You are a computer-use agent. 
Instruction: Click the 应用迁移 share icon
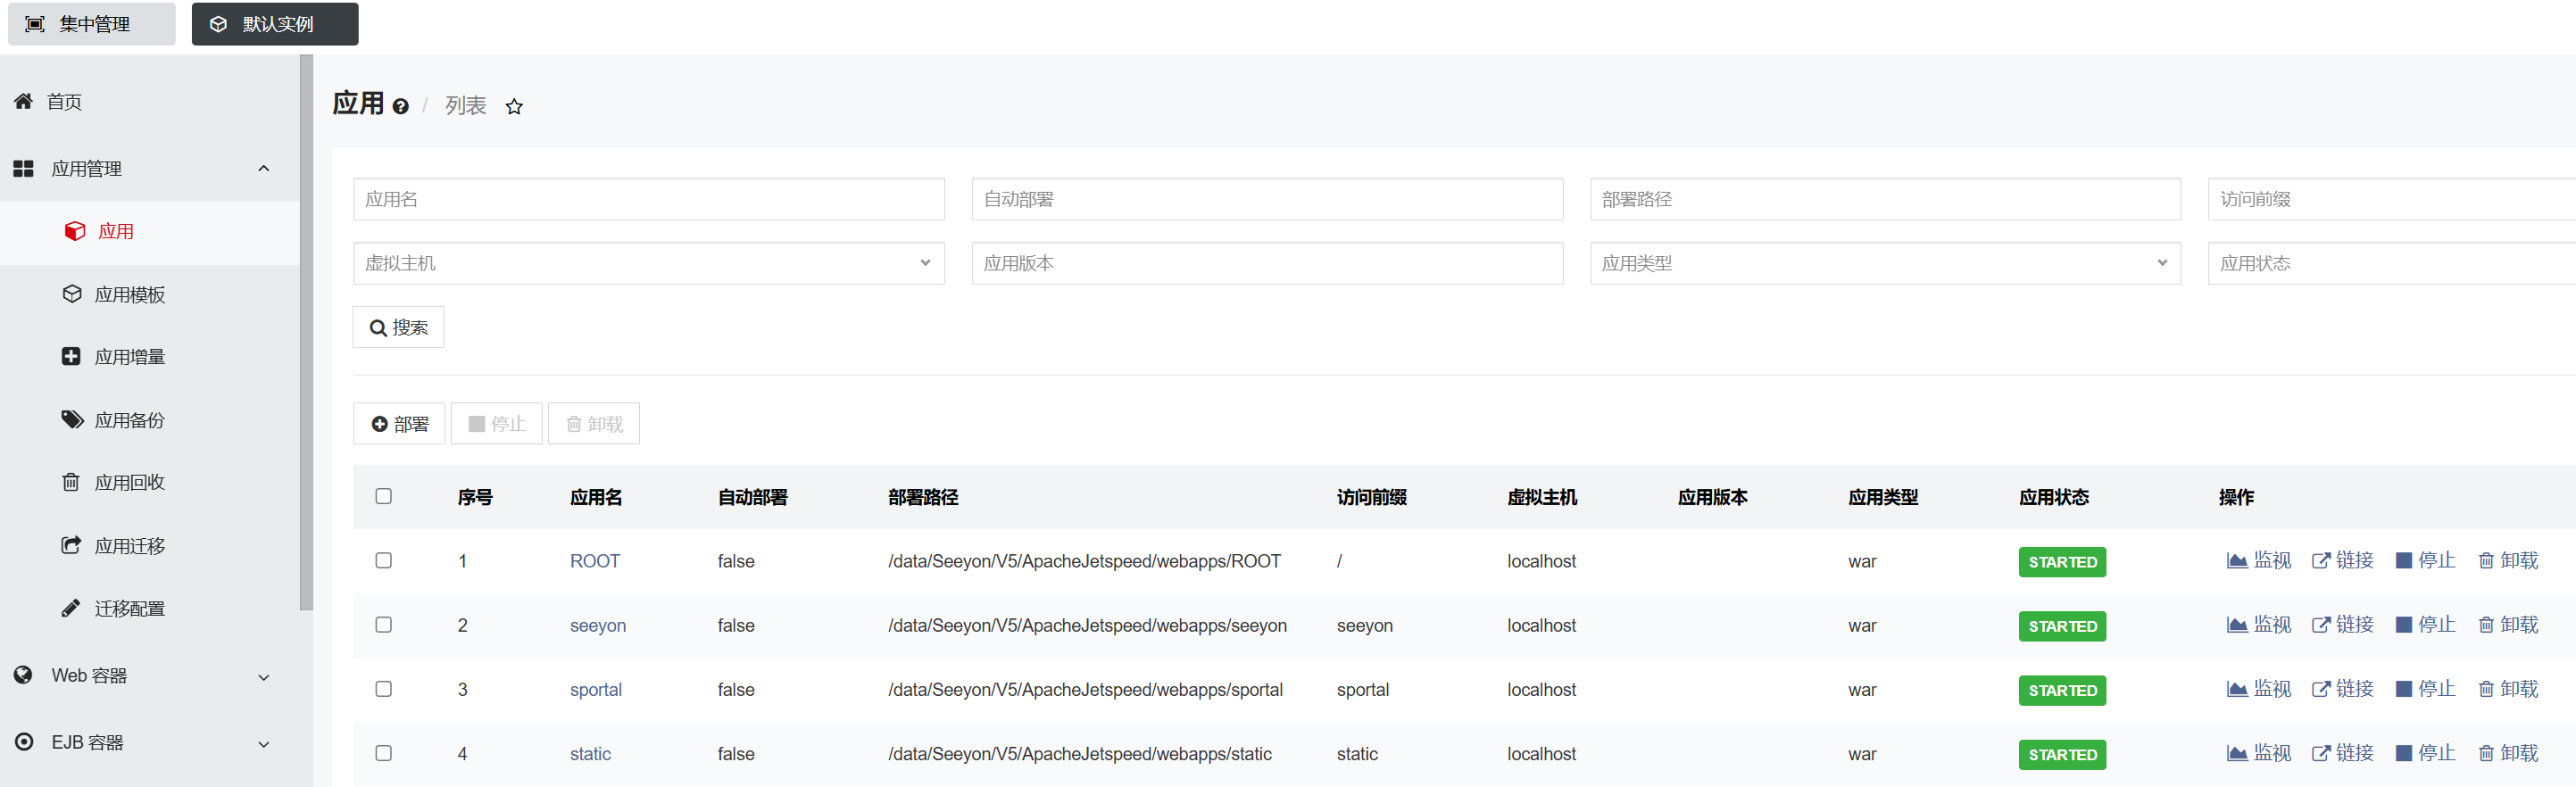[x=71, y=545]
